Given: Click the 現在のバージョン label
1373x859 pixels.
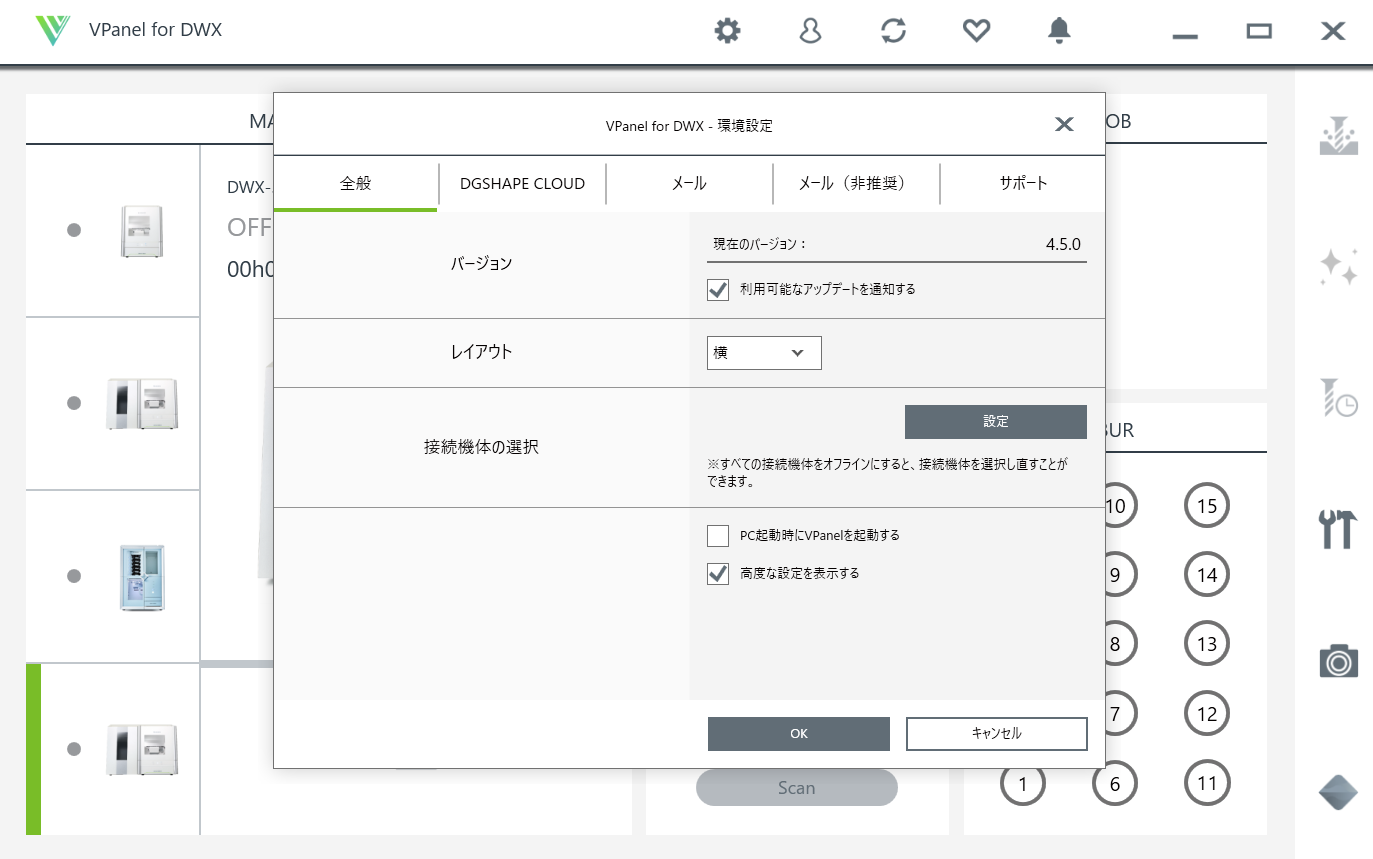Looking at the screenshot, I should coord(759,244).
